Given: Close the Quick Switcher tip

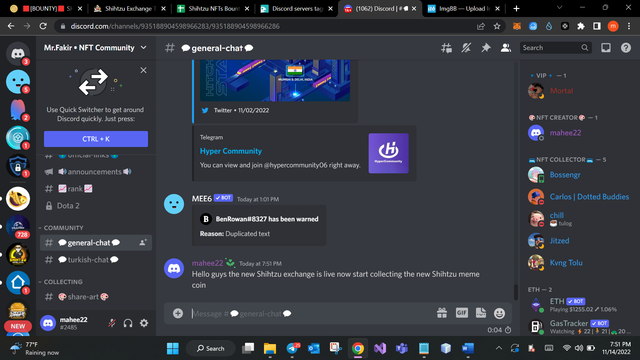Looking at the screenshot, I should point(143,70).
